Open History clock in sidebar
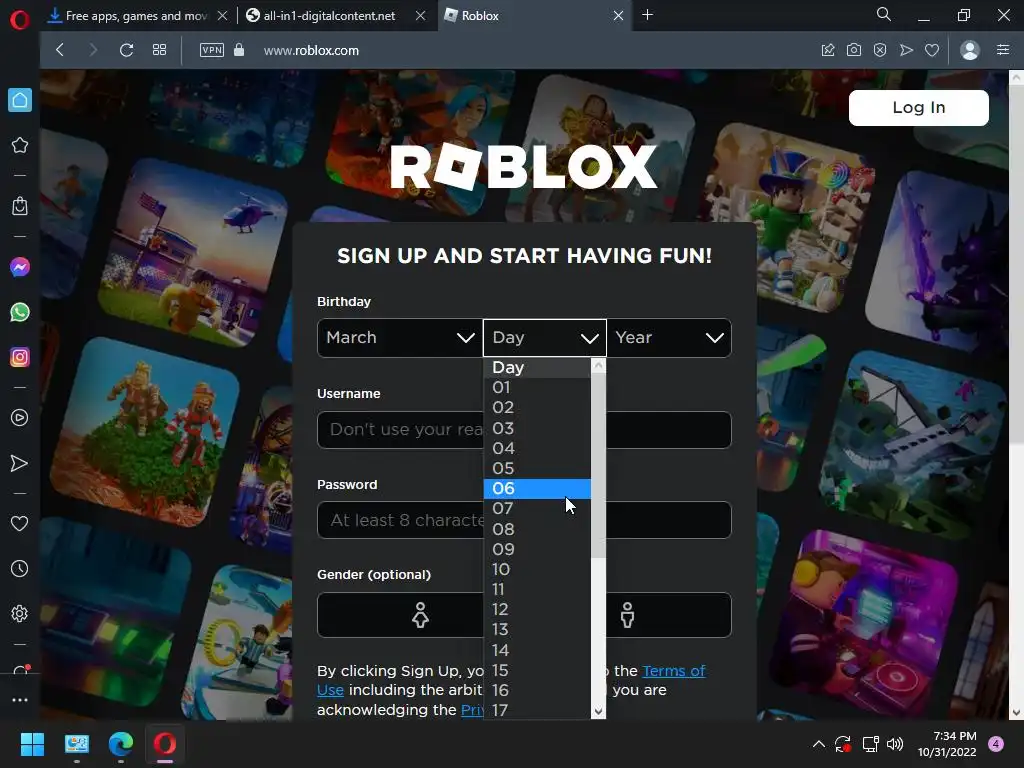The width and height of the screenshot is (1024, 768). (20, 569)
